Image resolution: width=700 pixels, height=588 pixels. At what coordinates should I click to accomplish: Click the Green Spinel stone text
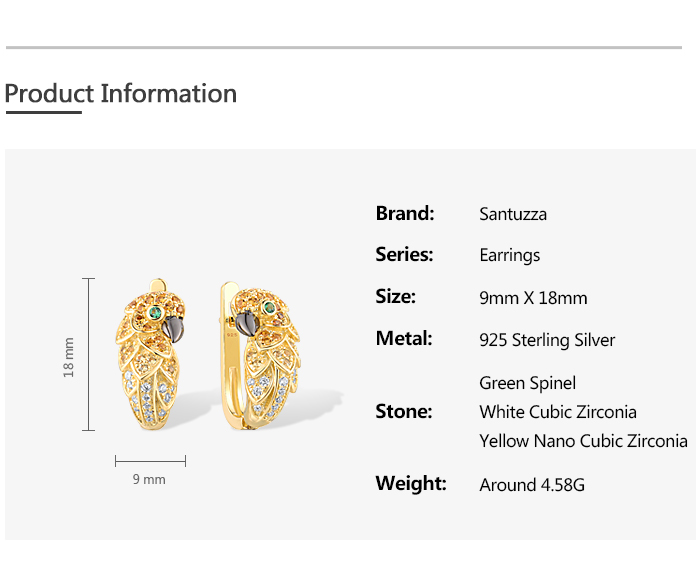click(527, 383)
